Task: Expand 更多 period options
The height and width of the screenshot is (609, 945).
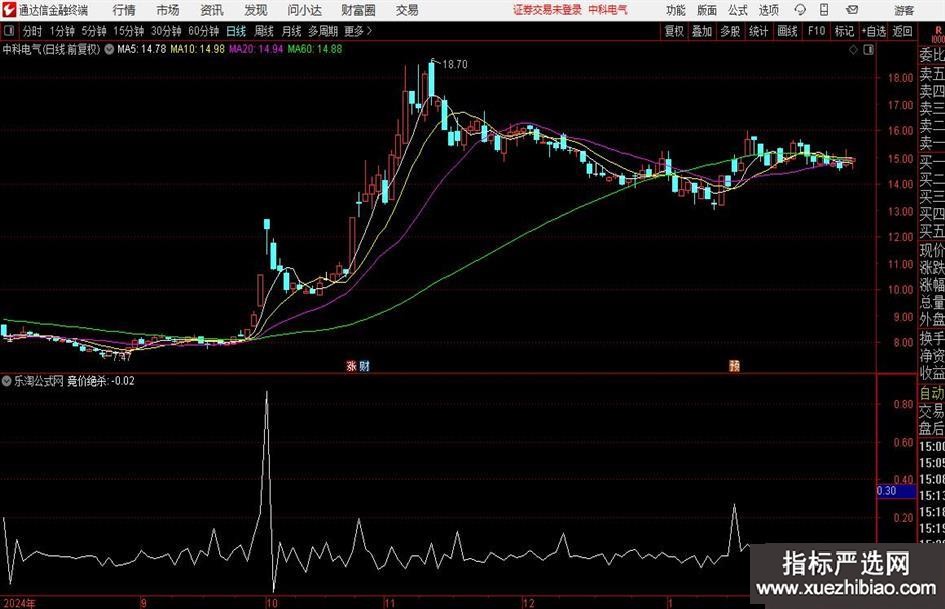Action: [x=358, y=31]
